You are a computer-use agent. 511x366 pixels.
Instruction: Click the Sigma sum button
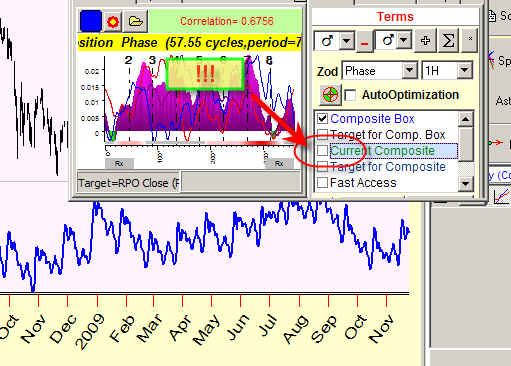click(x=448, y=41)
